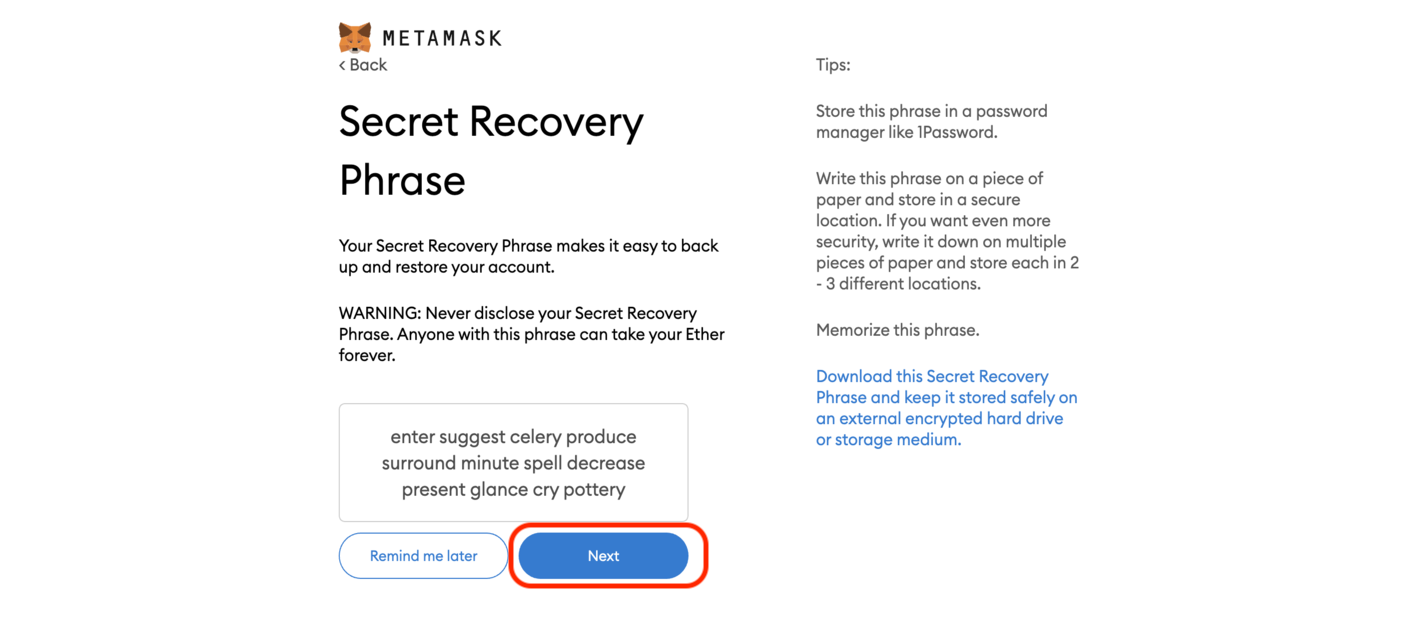Go back using the Back link
Viewport: 1415px width, 641px height.
point(368,65)
